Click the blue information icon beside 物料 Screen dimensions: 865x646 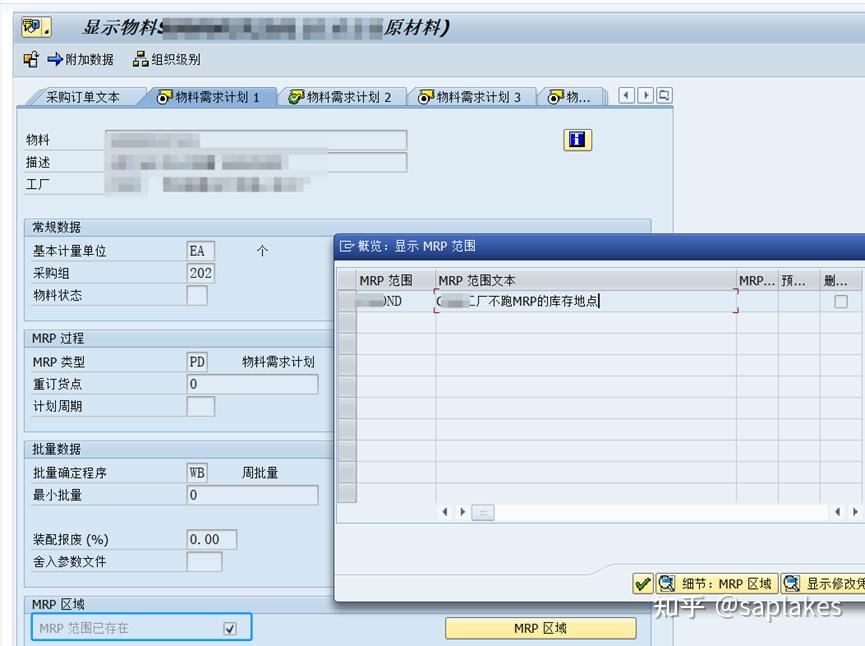tap(576, 140)
